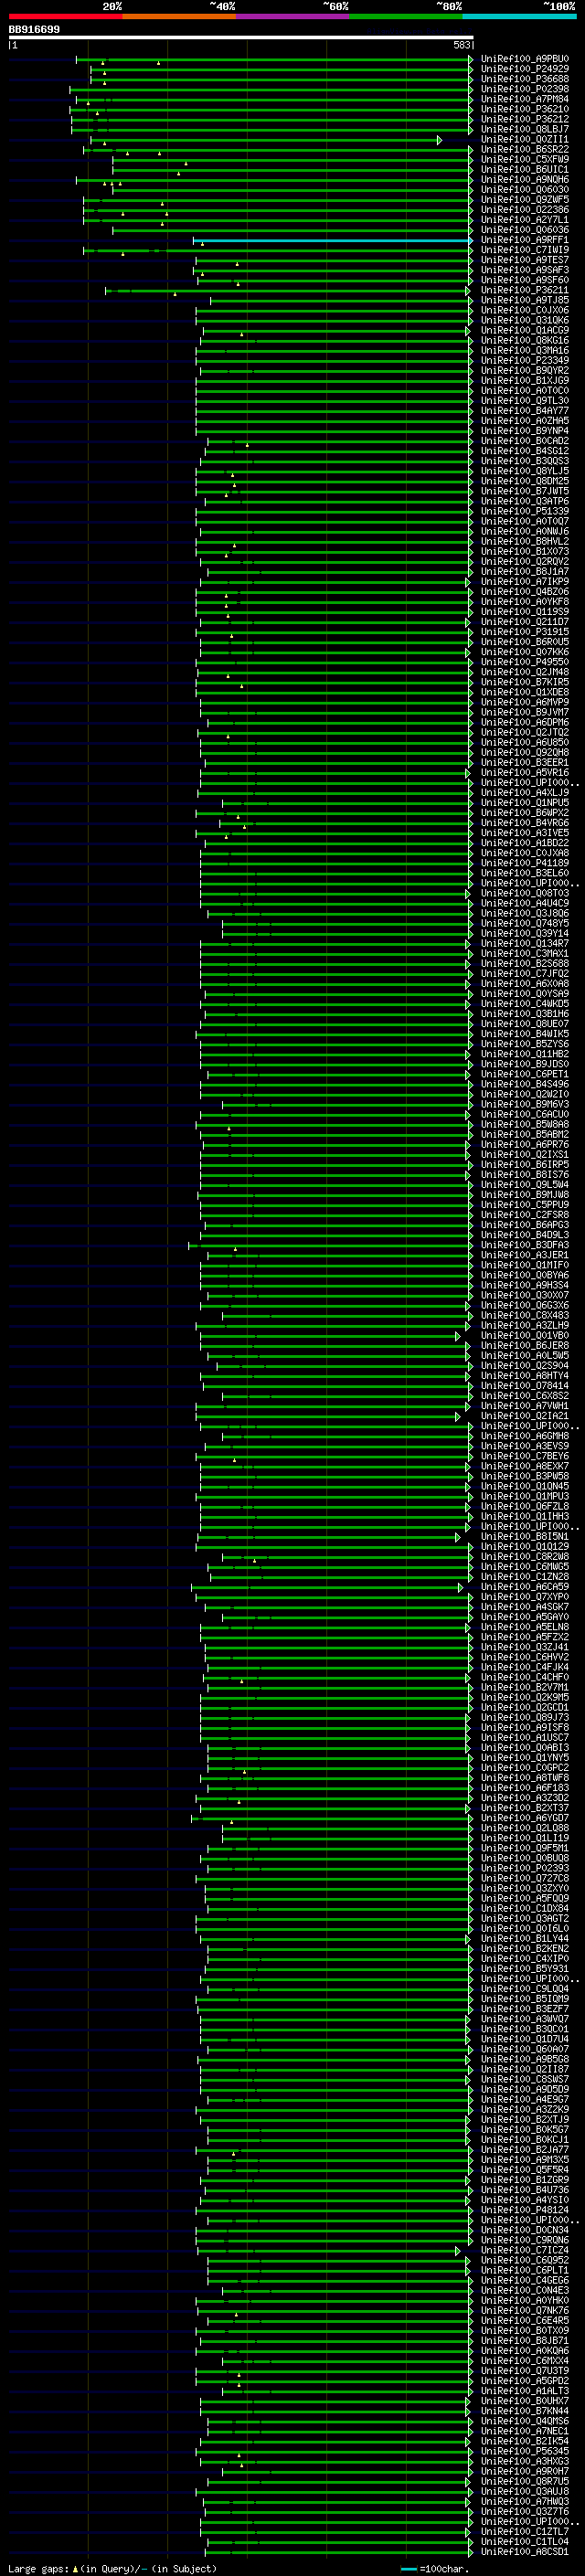Select label UniRef100_Q1ACG9
Screen dimensions: 585x2576
(x=524, y=330)
